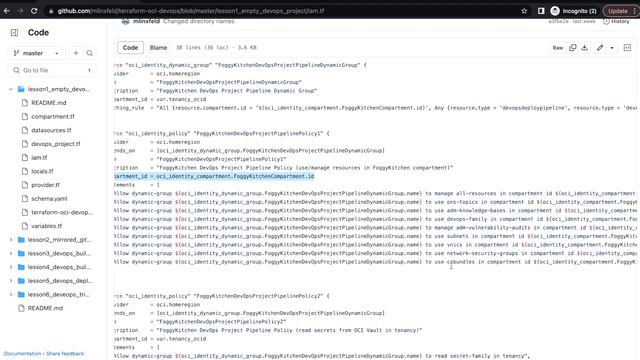Download the raw file icon
The image size is (640, 360).
[584, 48]
